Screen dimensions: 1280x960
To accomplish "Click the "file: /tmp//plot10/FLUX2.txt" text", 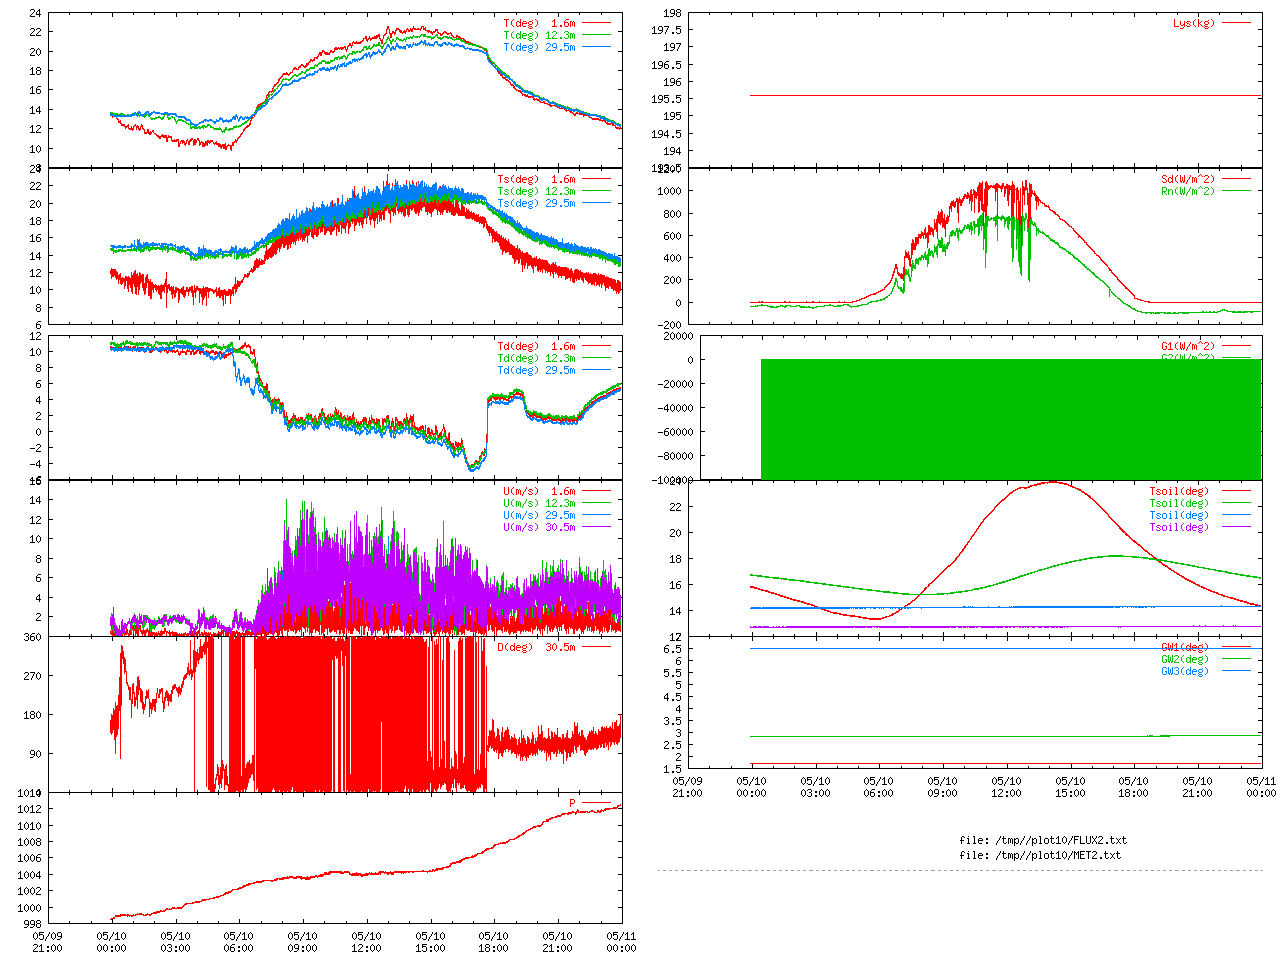I will (1043, 841).
